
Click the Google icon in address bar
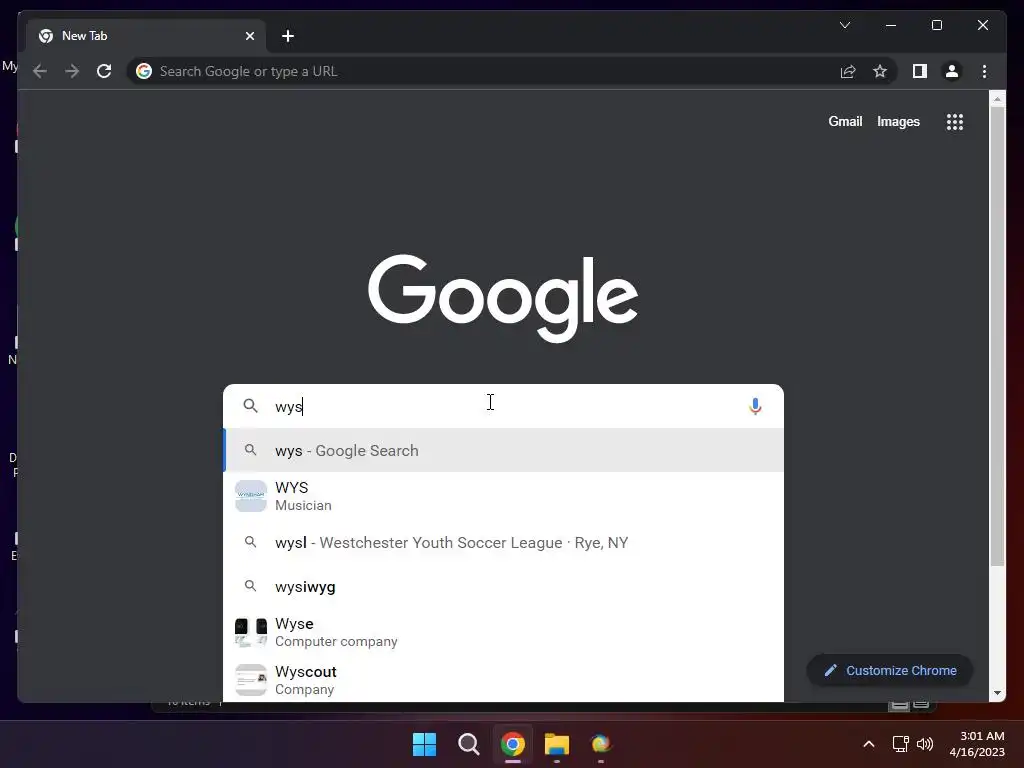[x=144, y=71]
